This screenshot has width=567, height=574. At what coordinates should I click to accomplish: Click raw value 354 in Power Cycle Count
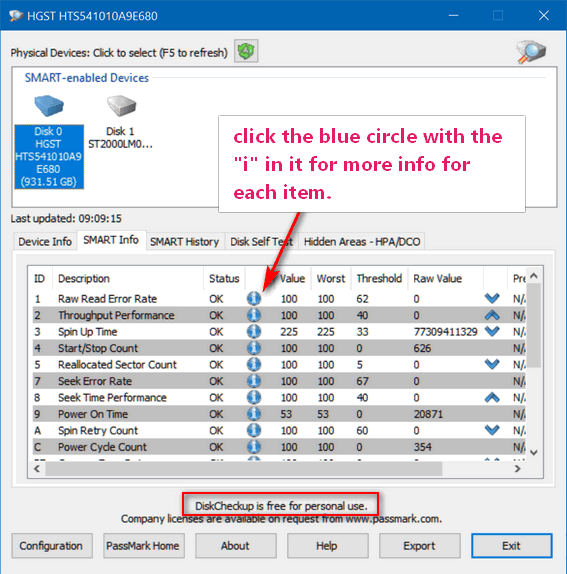(422, 447)
